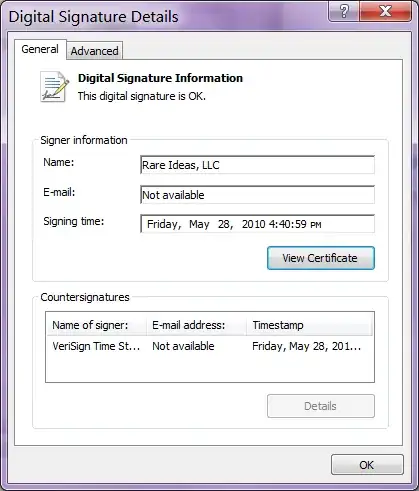Click the signed document icon

(54, 87)
